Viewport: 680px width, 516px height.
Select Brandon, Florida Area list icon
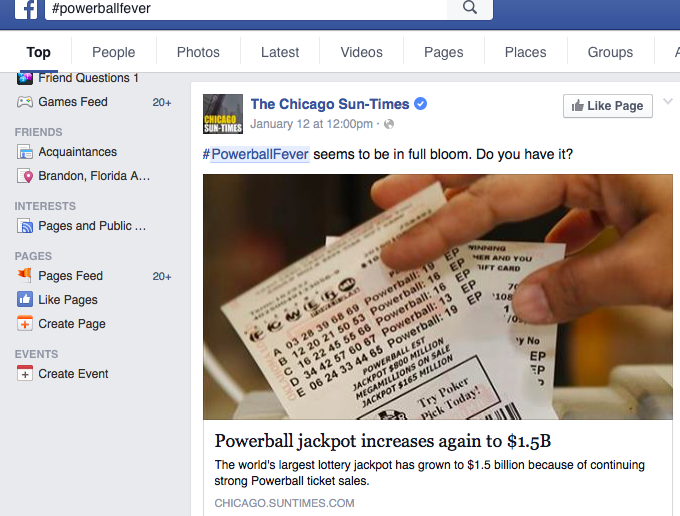click(25, 176)
